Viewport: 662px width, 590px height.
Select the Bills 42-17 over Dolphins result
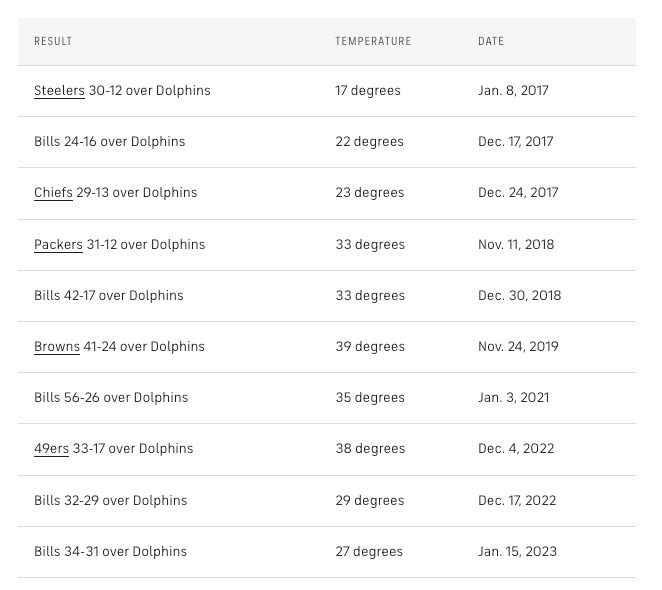coord(109,295)
